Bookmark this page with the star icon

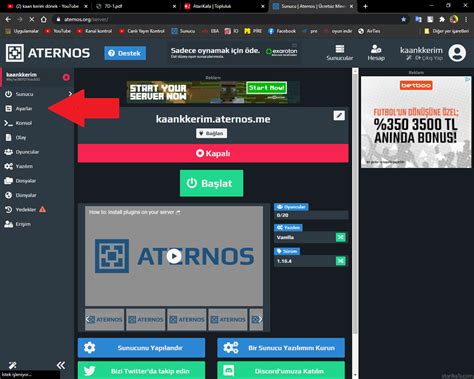pyautogui.click(x=404, y=19)
